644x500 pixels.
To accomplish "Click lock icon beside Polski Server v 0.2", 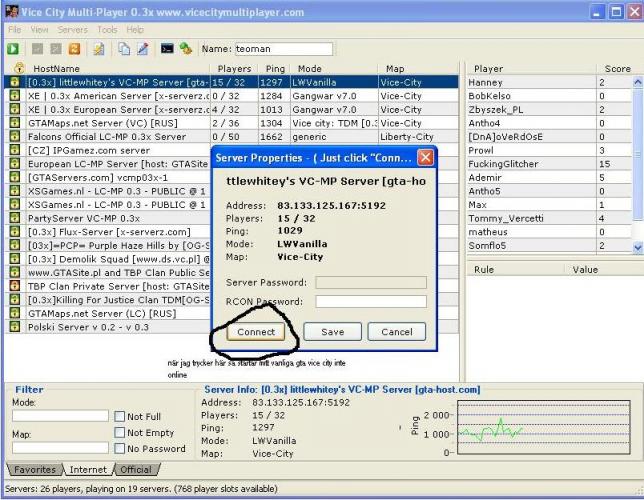I will [x=15, y=327].
